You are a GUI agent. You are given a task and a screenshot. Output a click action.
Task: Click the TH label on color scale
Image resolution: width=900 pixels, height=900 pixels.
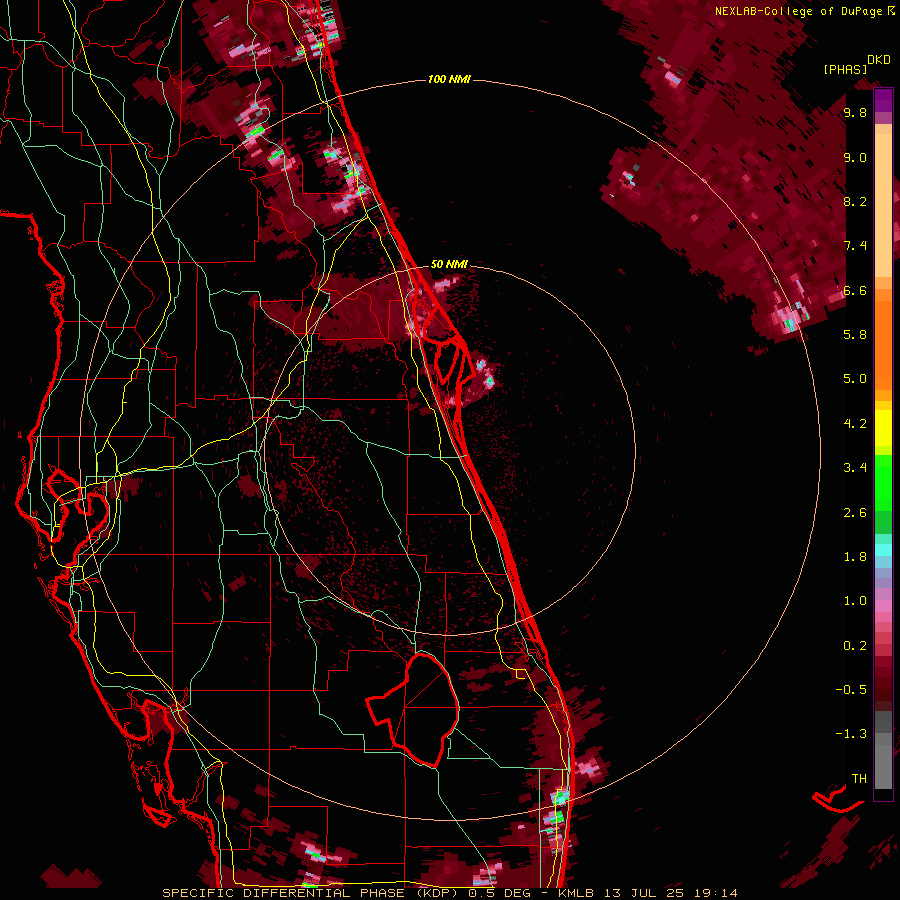pyautogui.click(x=859, y=779)
